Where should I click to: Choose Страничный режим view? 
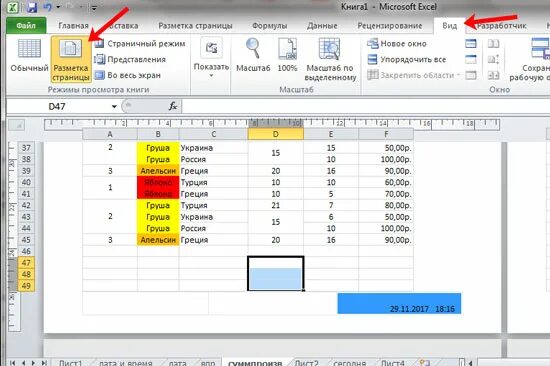point(140,44)
